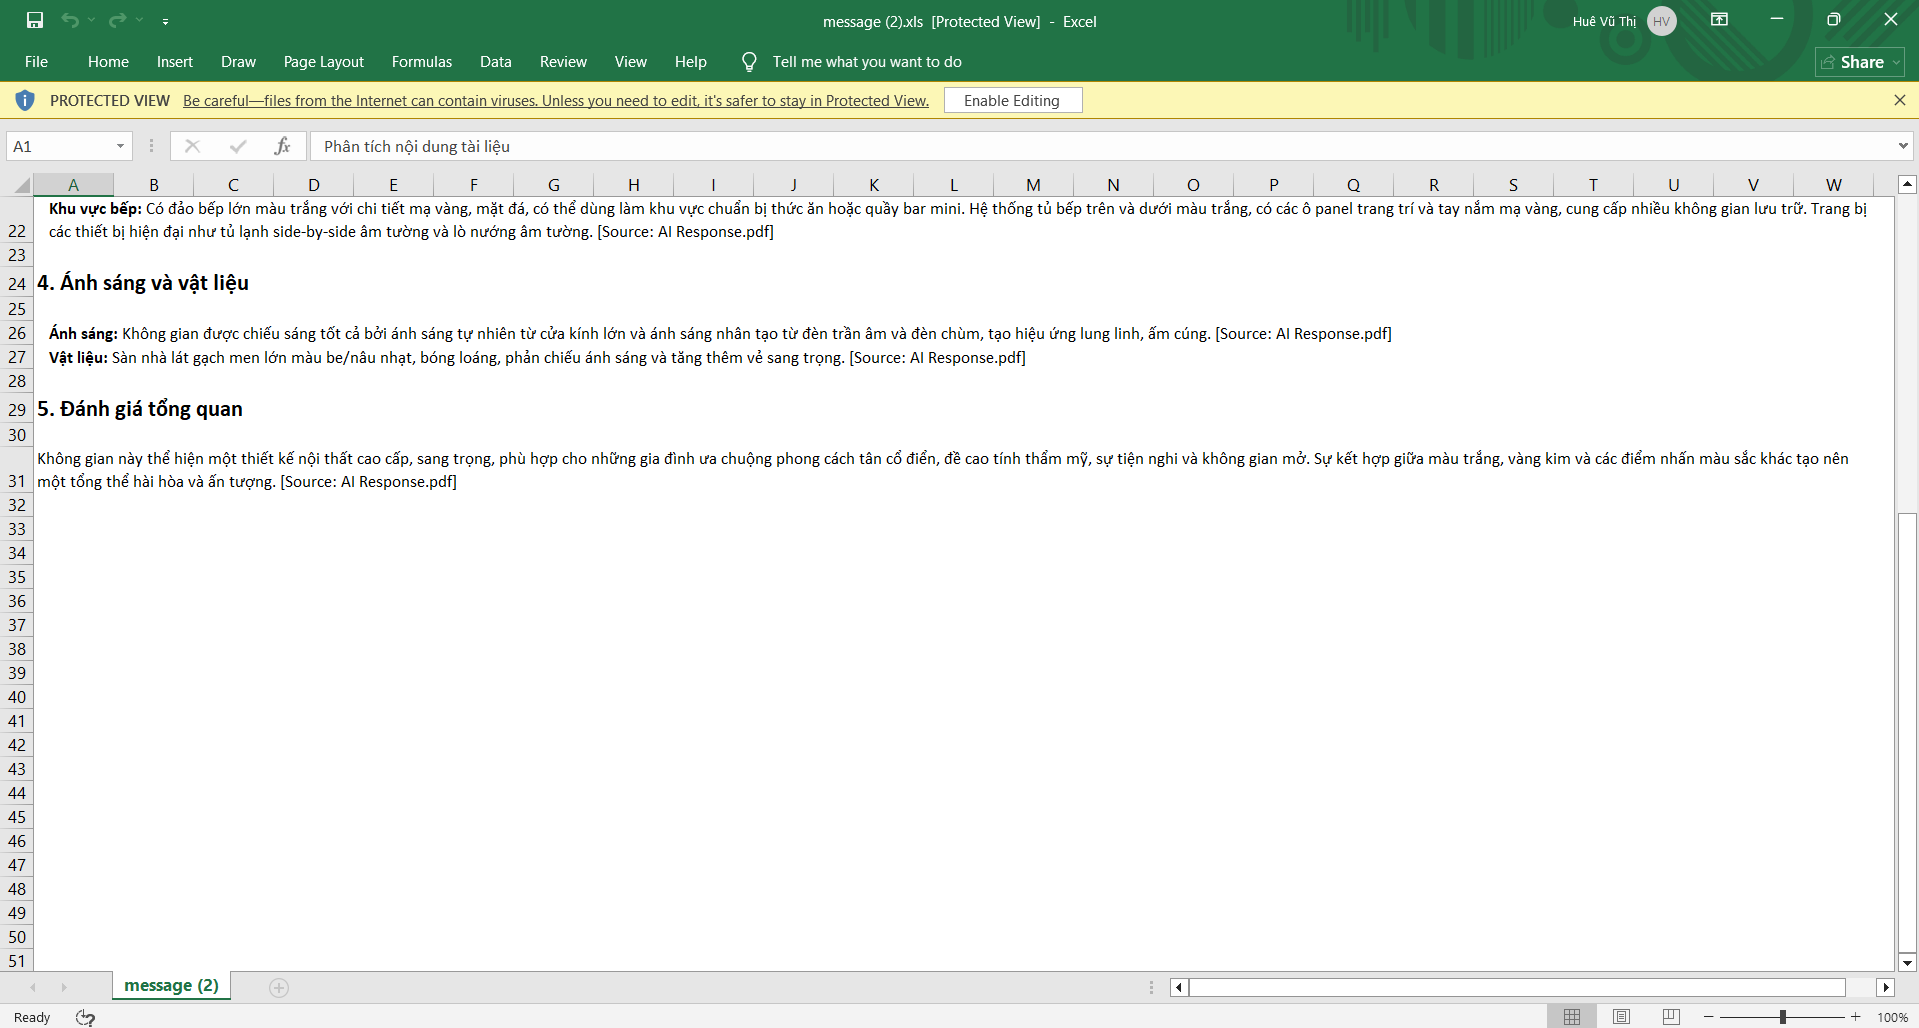Expand the Name Box dropdown

pyautogui.click(x=120, y=146)
